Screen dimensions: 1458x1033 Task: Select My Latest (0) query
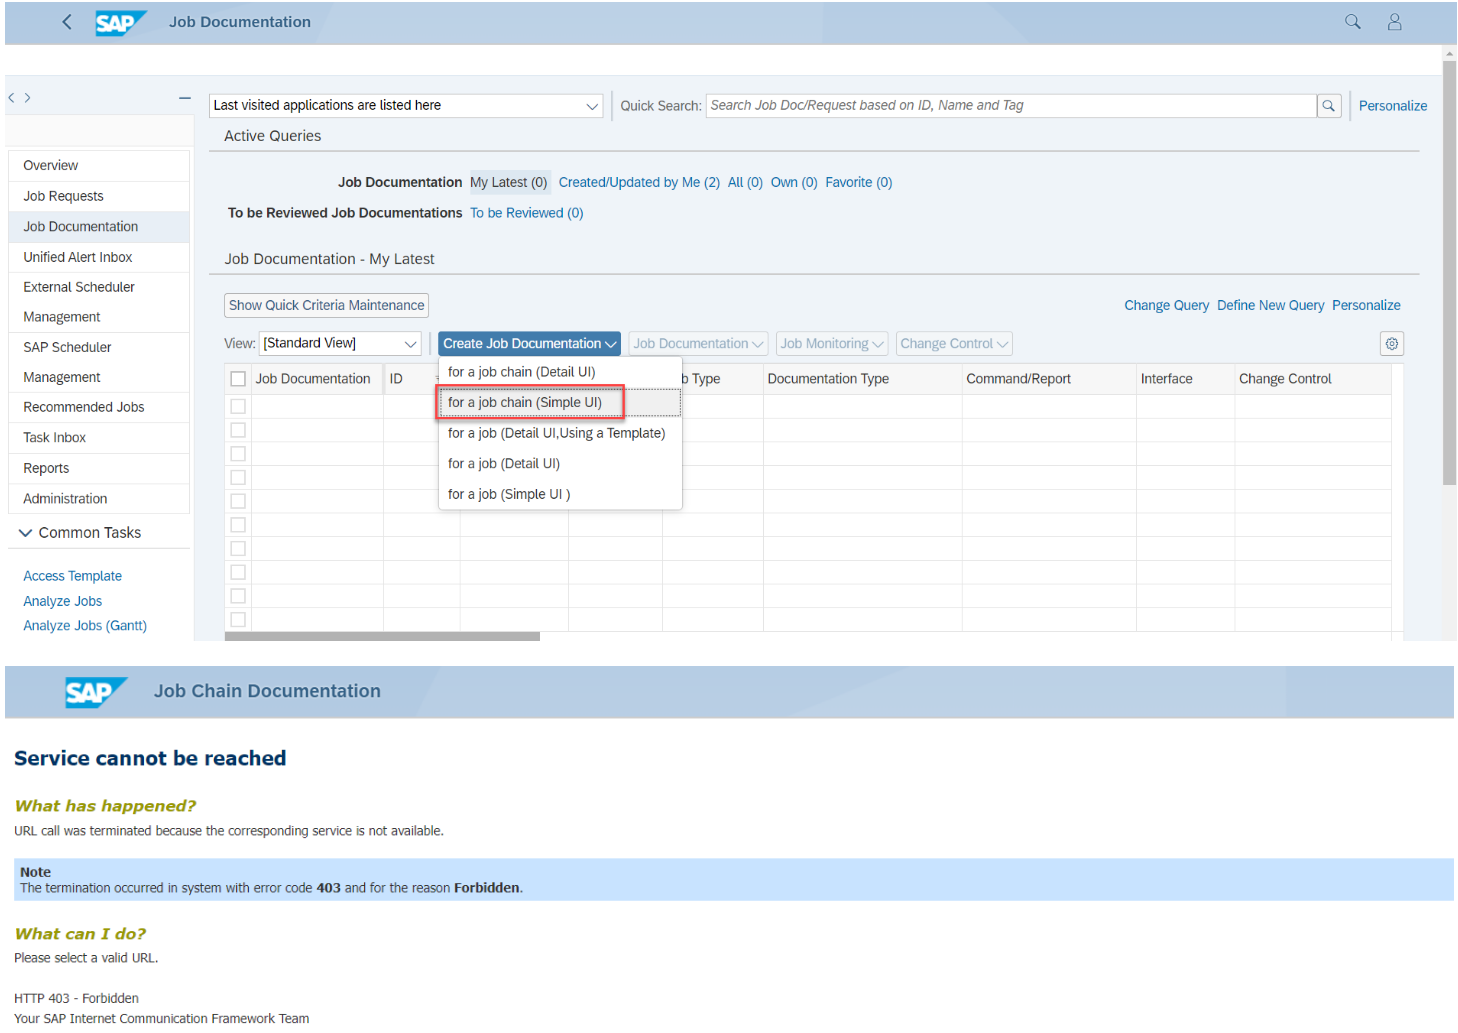point(509,183)
